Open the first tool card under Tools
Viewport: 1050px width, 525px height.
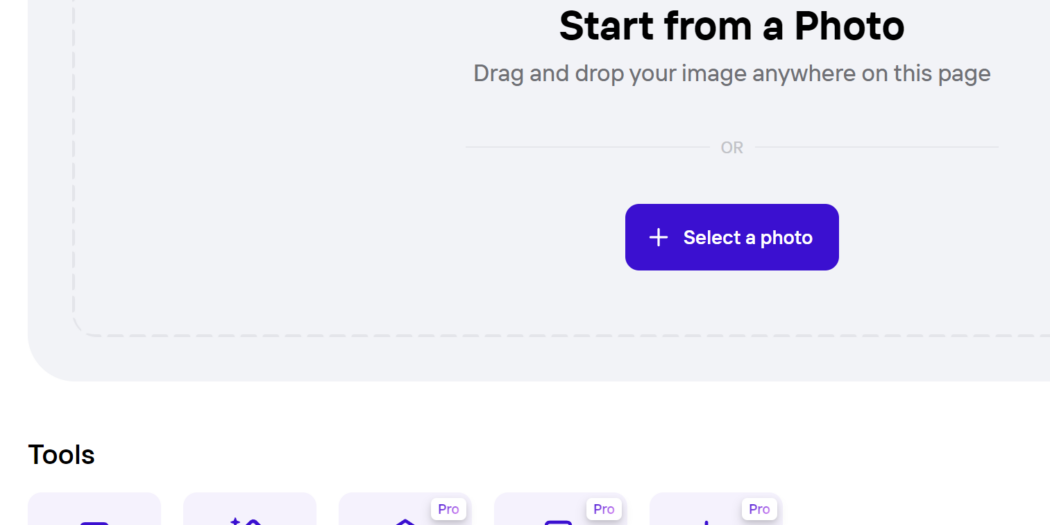click(94, 509)
